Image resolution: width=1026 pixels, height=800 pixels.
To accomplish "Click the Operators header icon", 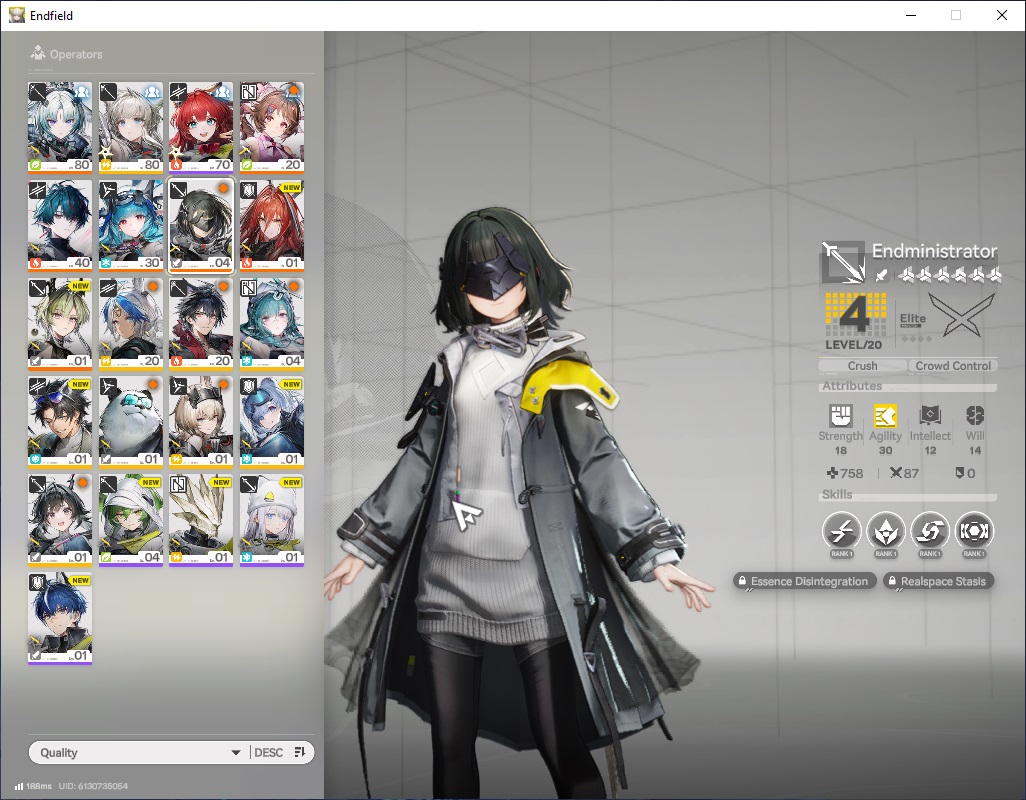I will click(38, 53).
